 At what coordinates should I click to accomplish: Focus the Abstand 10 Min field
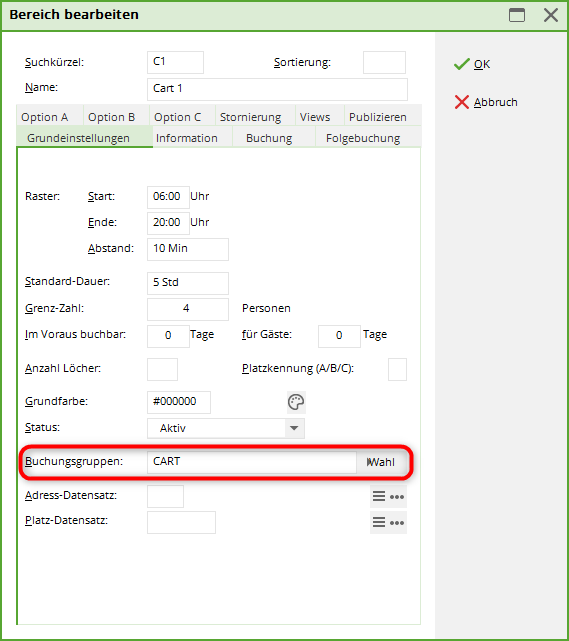coord(188,249)
